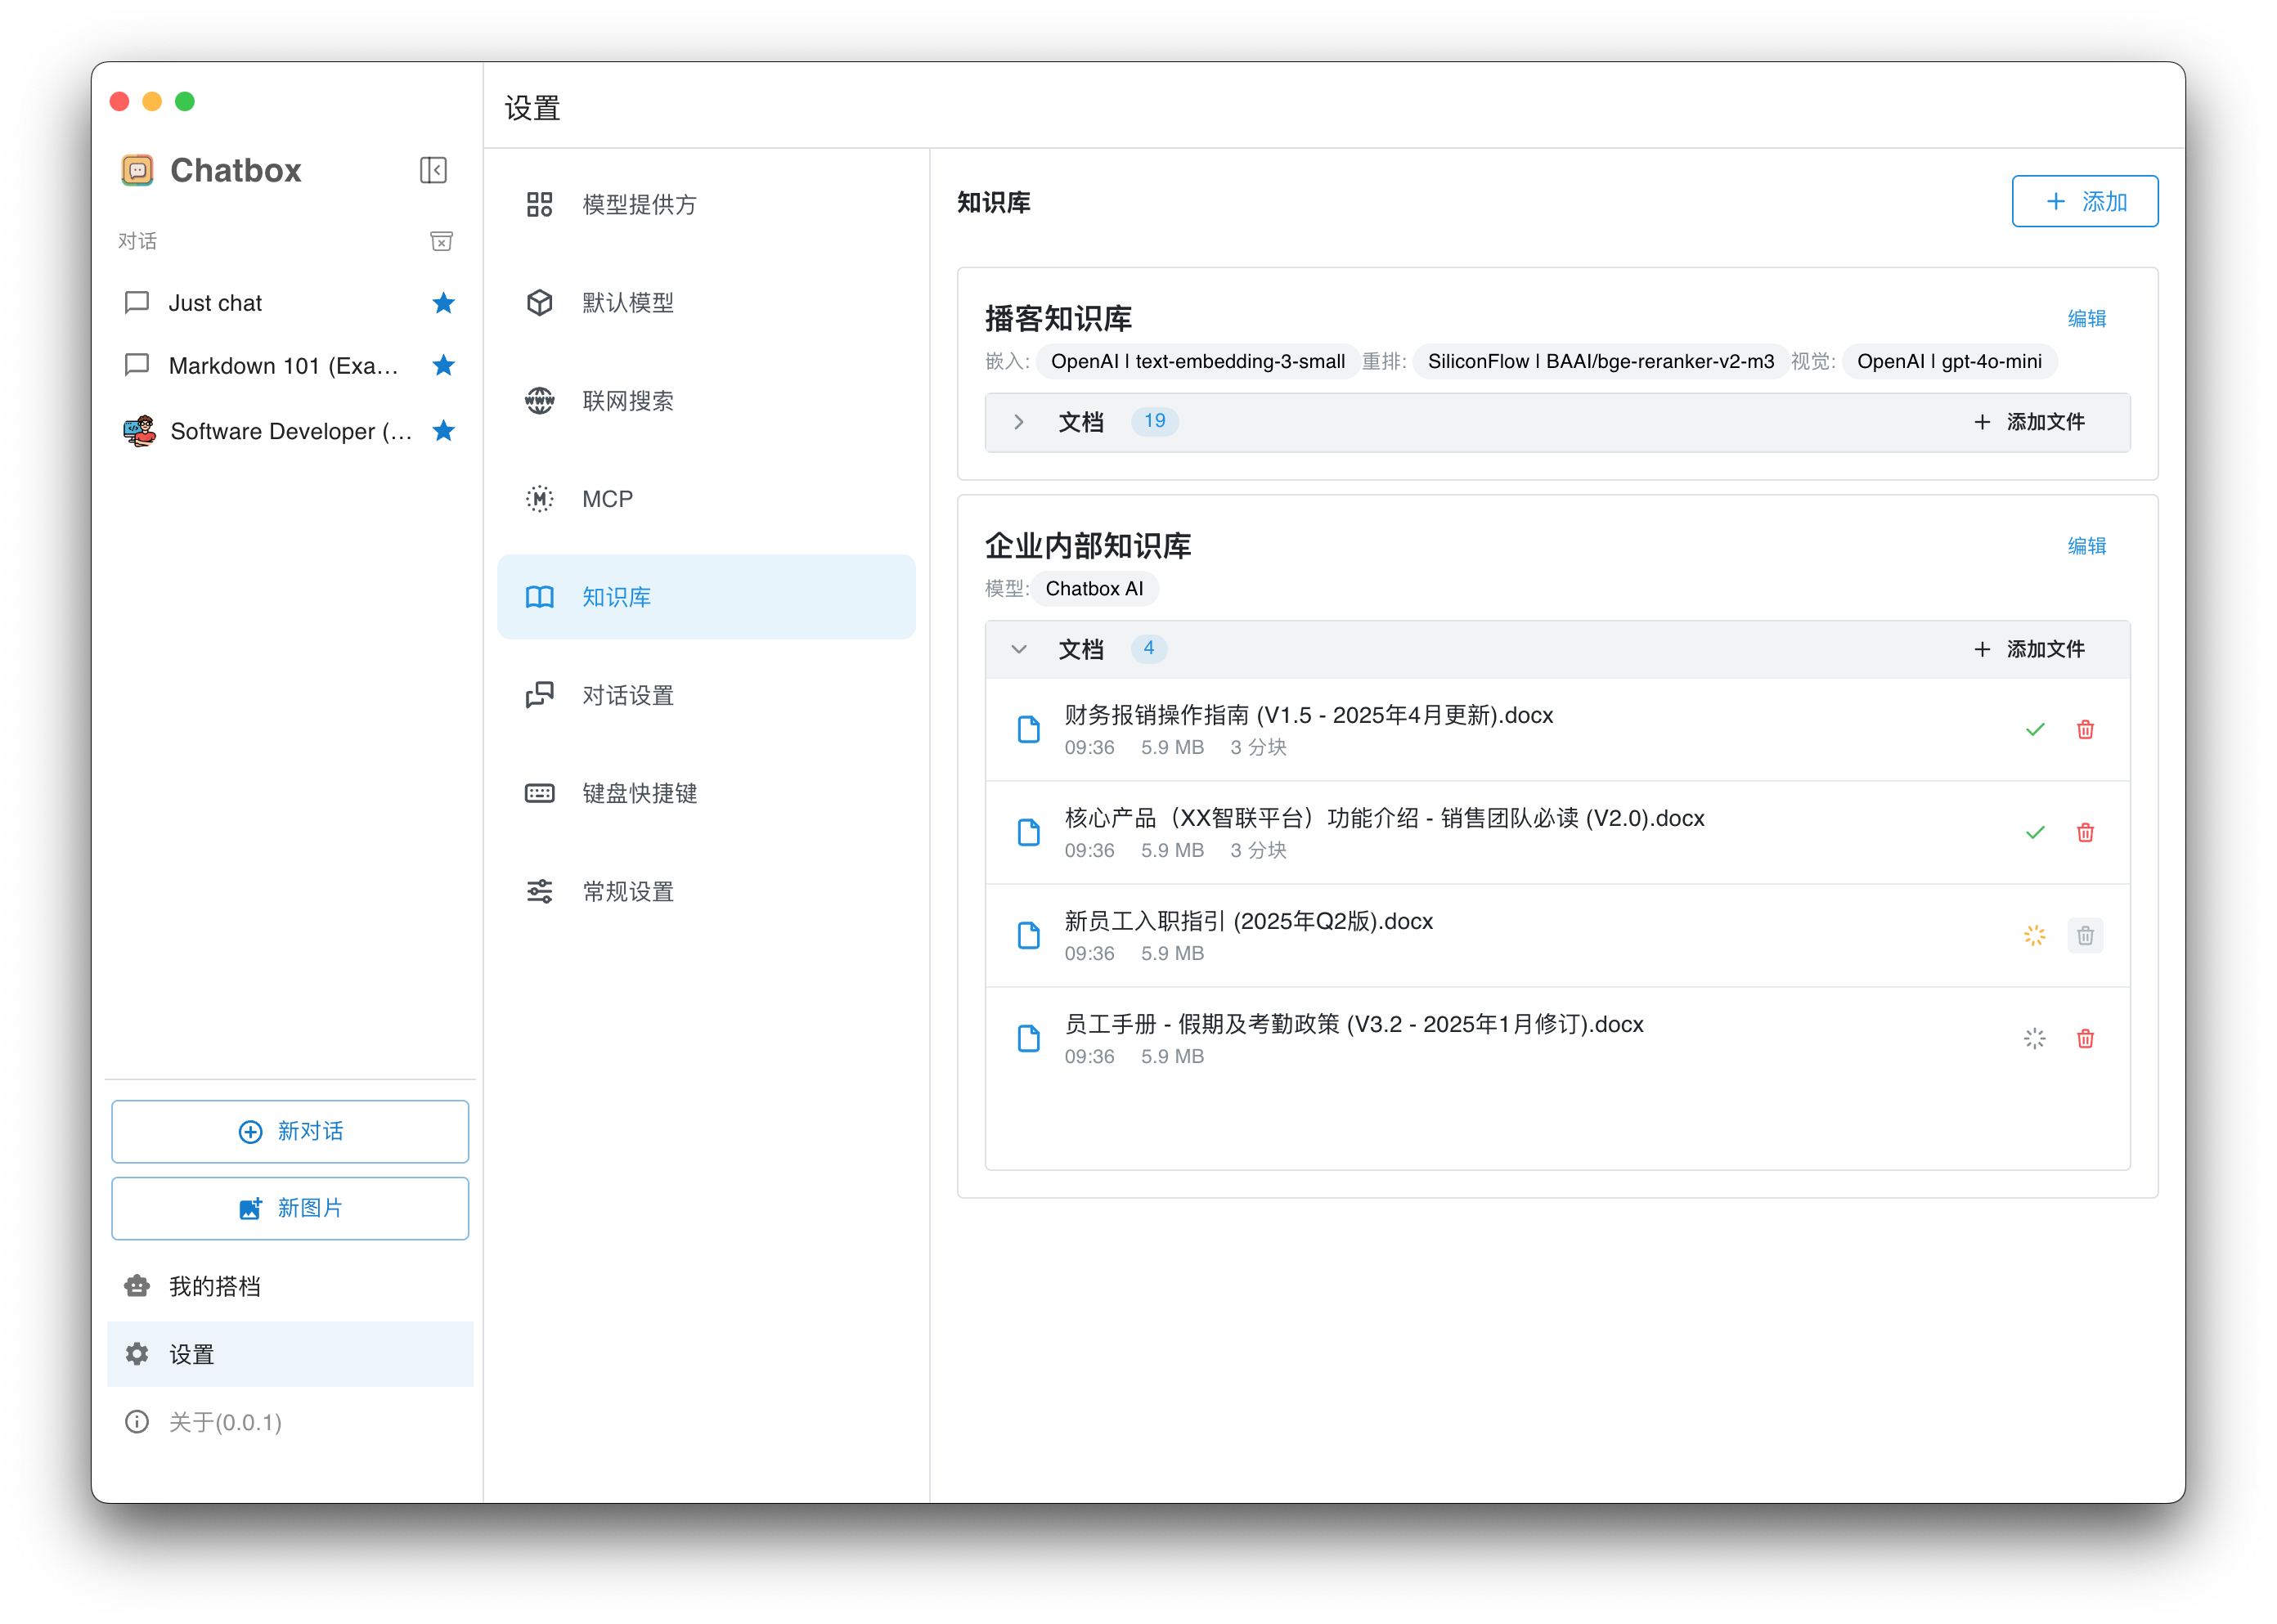Click the OpenAI gpt-4o-mini tag

1949,361
